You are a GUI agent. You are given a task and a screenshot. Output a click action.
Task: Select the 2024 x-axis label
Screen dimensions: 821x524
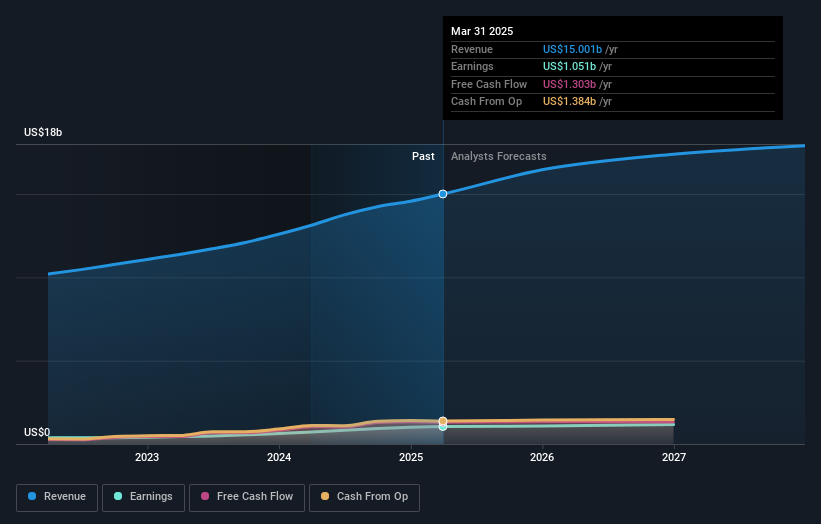pyautogui.click(x=279, y=458)
